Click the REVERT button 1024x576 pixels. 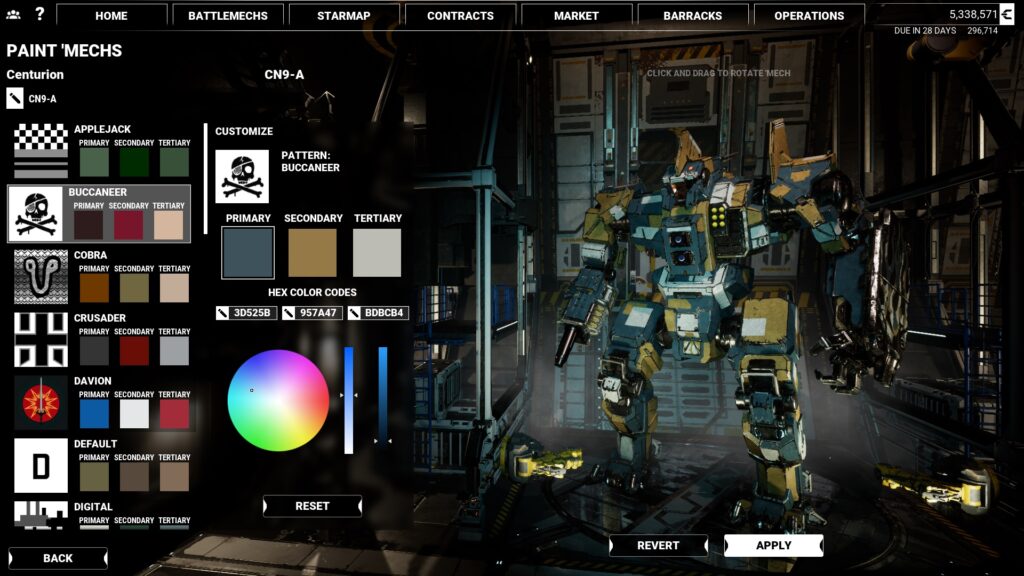(x=658, y=545)
